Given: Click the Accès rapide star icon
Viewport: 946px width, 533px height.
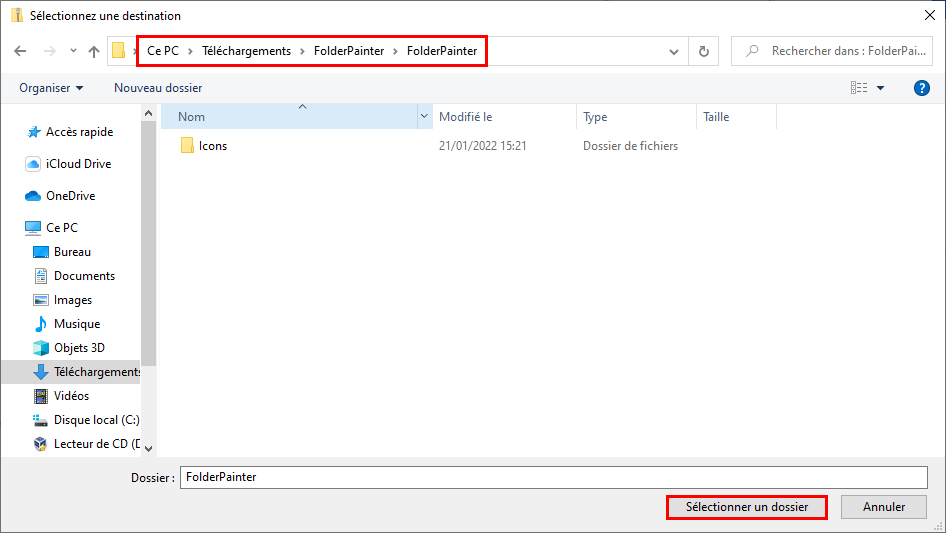Looking at the screenshot, I should tap(34, 132).
